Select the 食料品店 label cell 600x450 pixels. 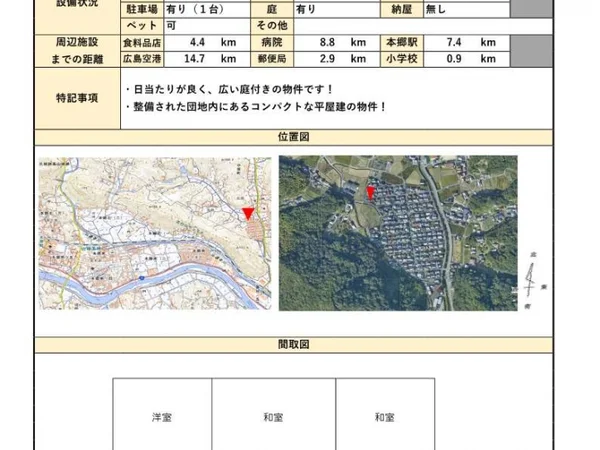(142, 43)
